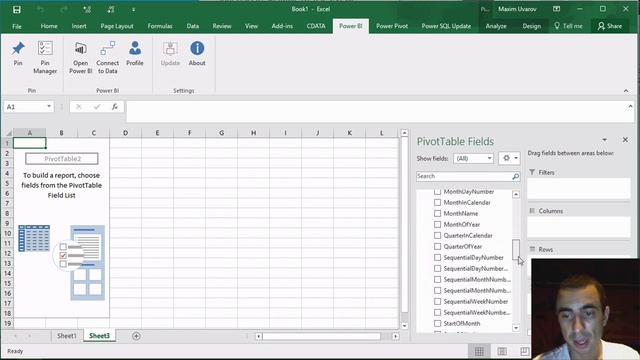Click the Undo icon in title bar

tap(40, 9)
